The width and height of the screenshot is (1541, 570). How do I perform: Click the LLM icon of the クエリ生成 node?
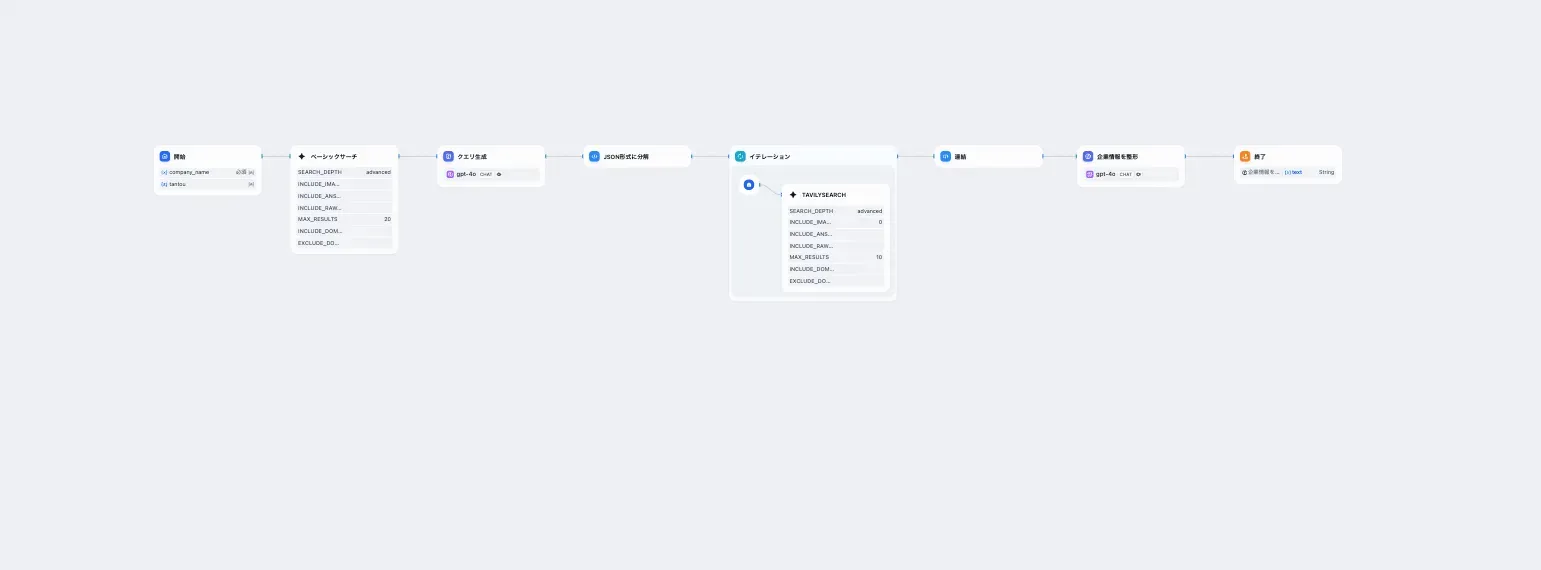(449, 157)
